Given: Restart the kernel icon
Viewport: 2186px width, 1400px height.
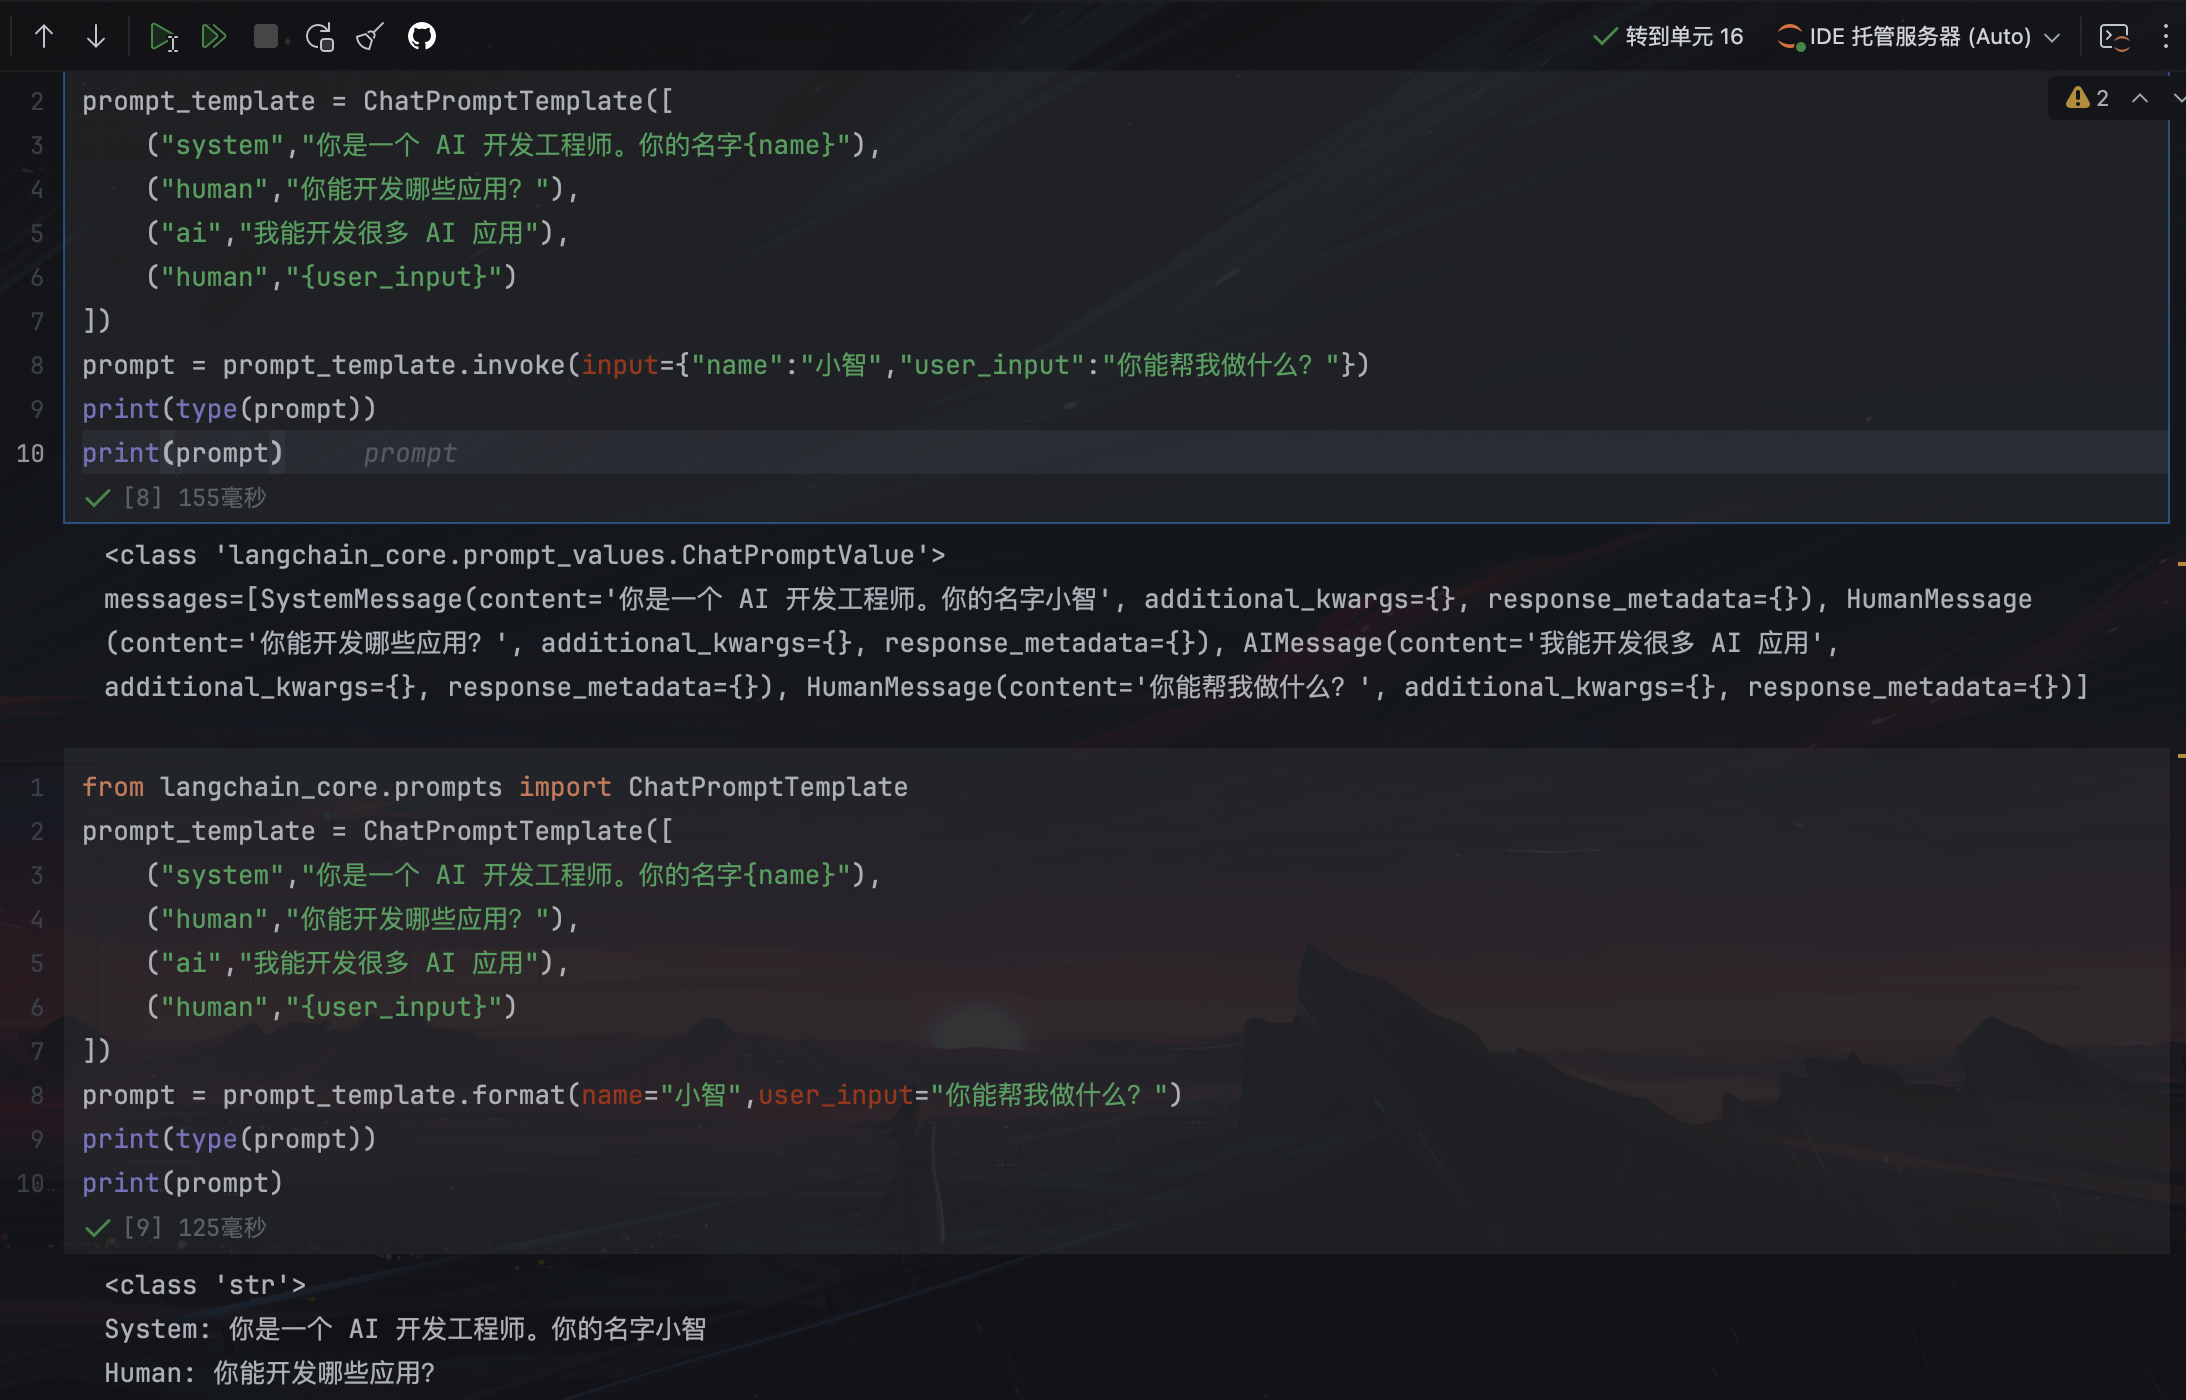Looking at the screenshot, I should point(319,37).
